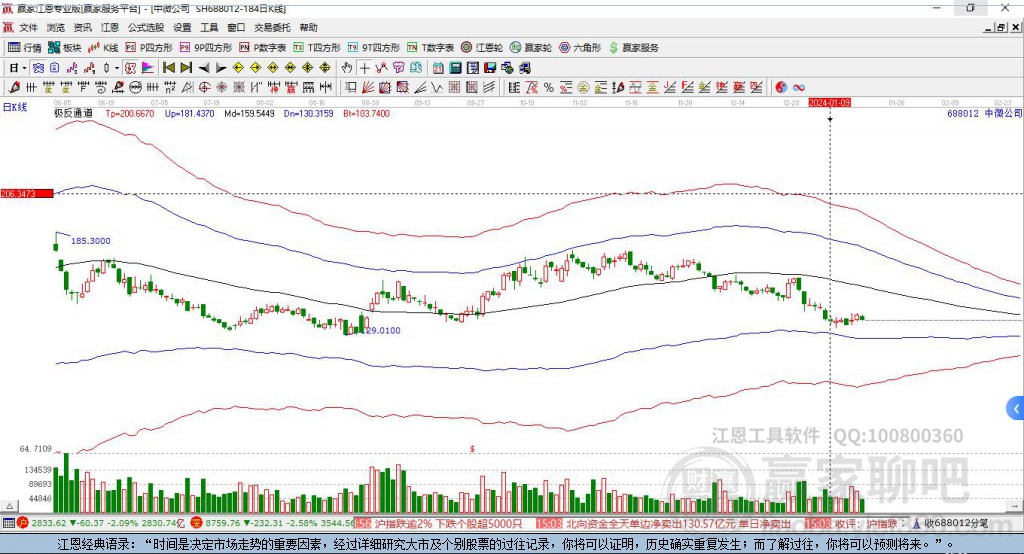The image size is (1024, 554).
Task: Click the 深 index 8759.76 status entry
Action: point(272,523)
